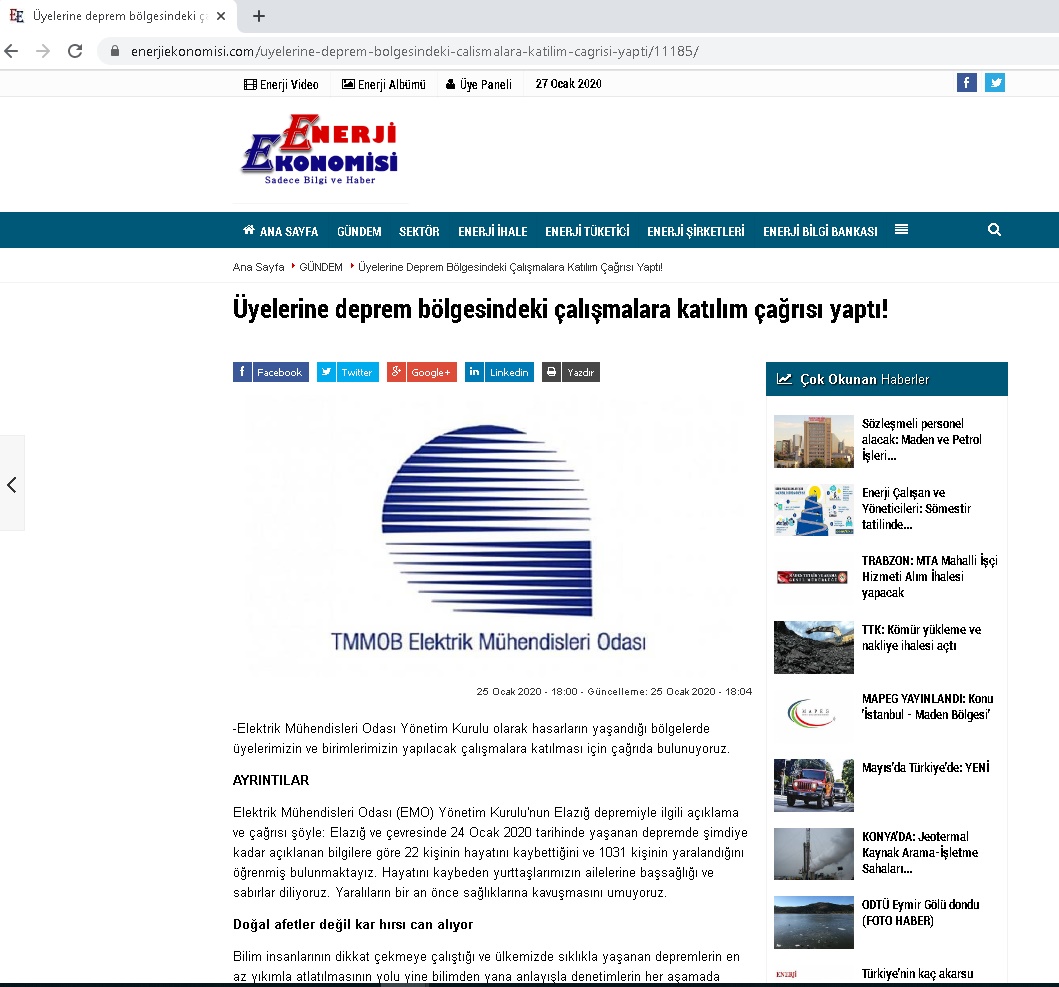Open Mayıs'da Türkiye'de: YENİ headline
Viewport: 1059px width, 987px height.
coord(926,767)
